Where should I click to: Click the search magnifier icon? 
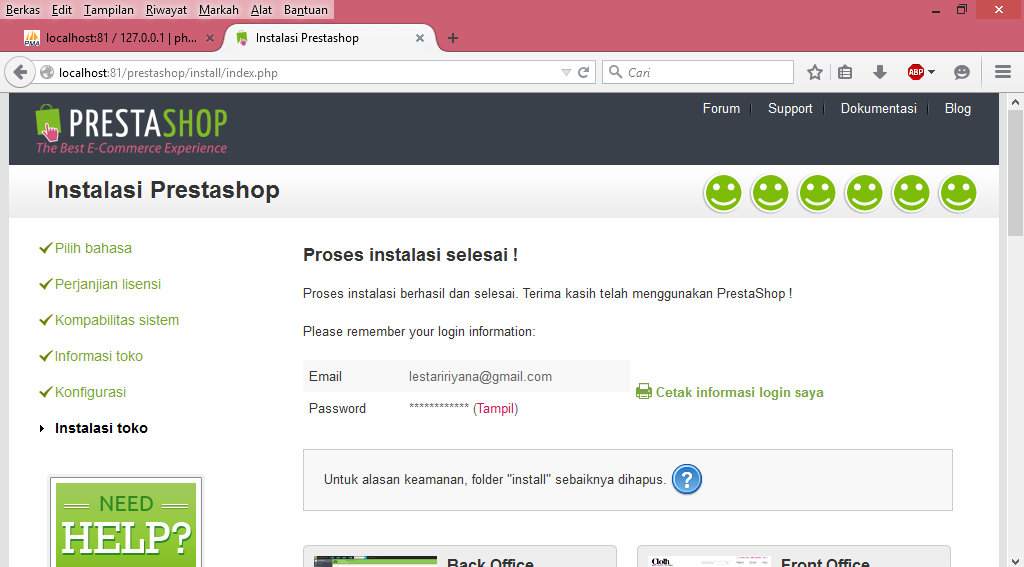[615, 72]
